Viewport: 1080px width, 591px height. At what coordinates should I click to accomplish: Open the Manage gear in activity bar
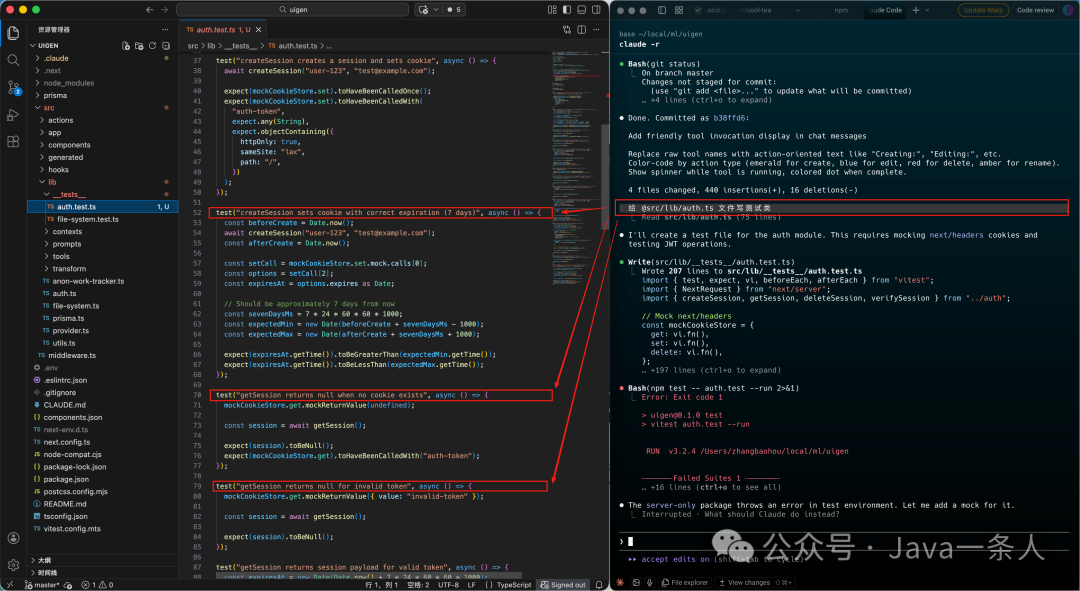[13, 565]
